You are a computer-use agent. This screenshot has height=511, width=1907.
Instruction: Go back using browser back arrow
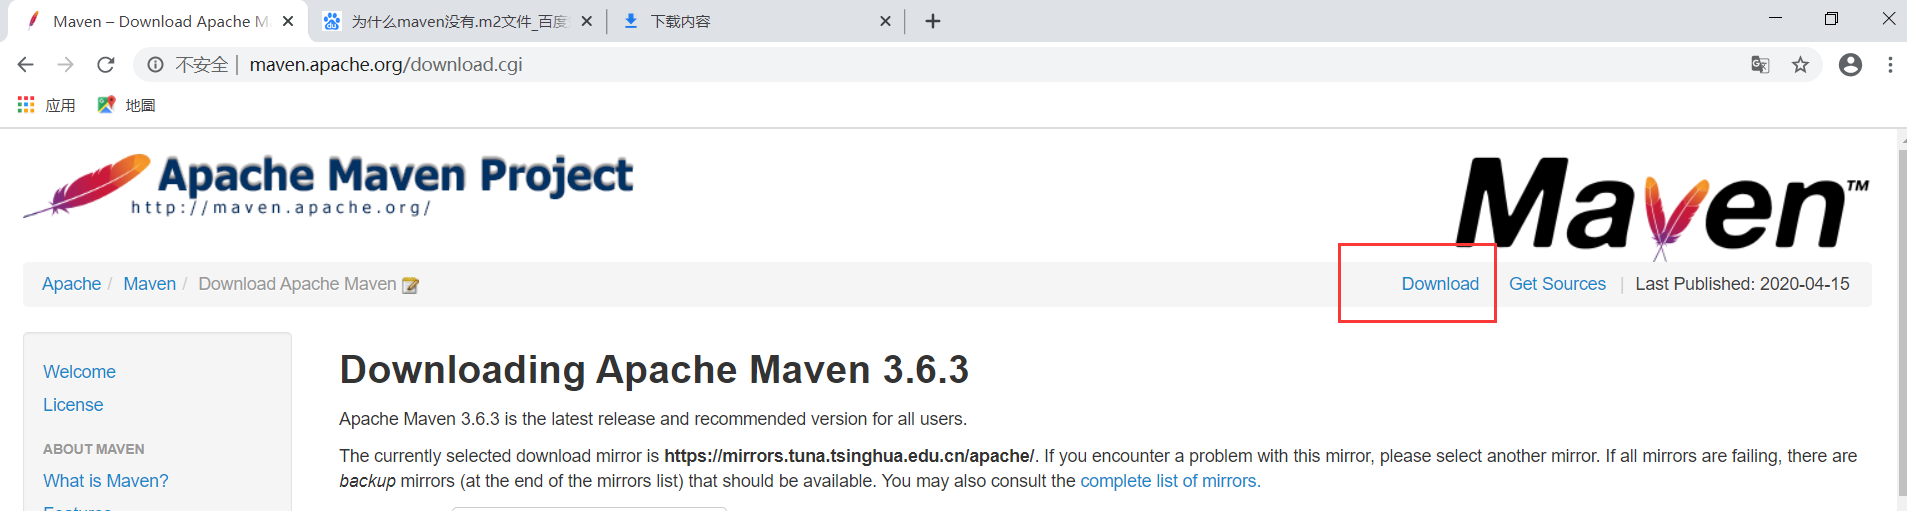(26, 65)
